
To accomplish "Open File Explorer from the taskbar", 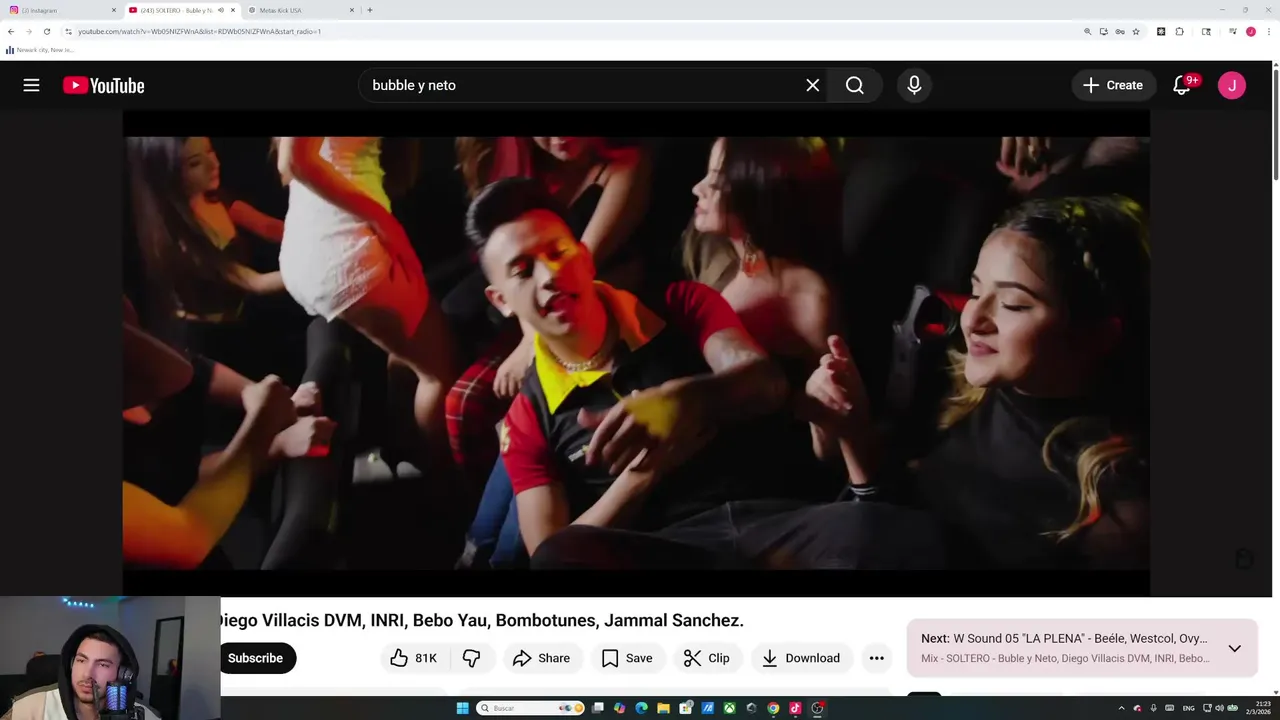I will (664, 708).
